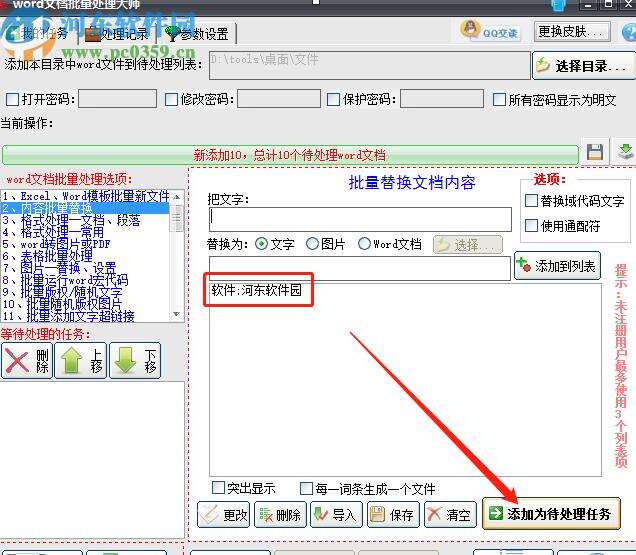Switch to 我的任务 tab
The image size is (636, 555).
click(39, 34)
